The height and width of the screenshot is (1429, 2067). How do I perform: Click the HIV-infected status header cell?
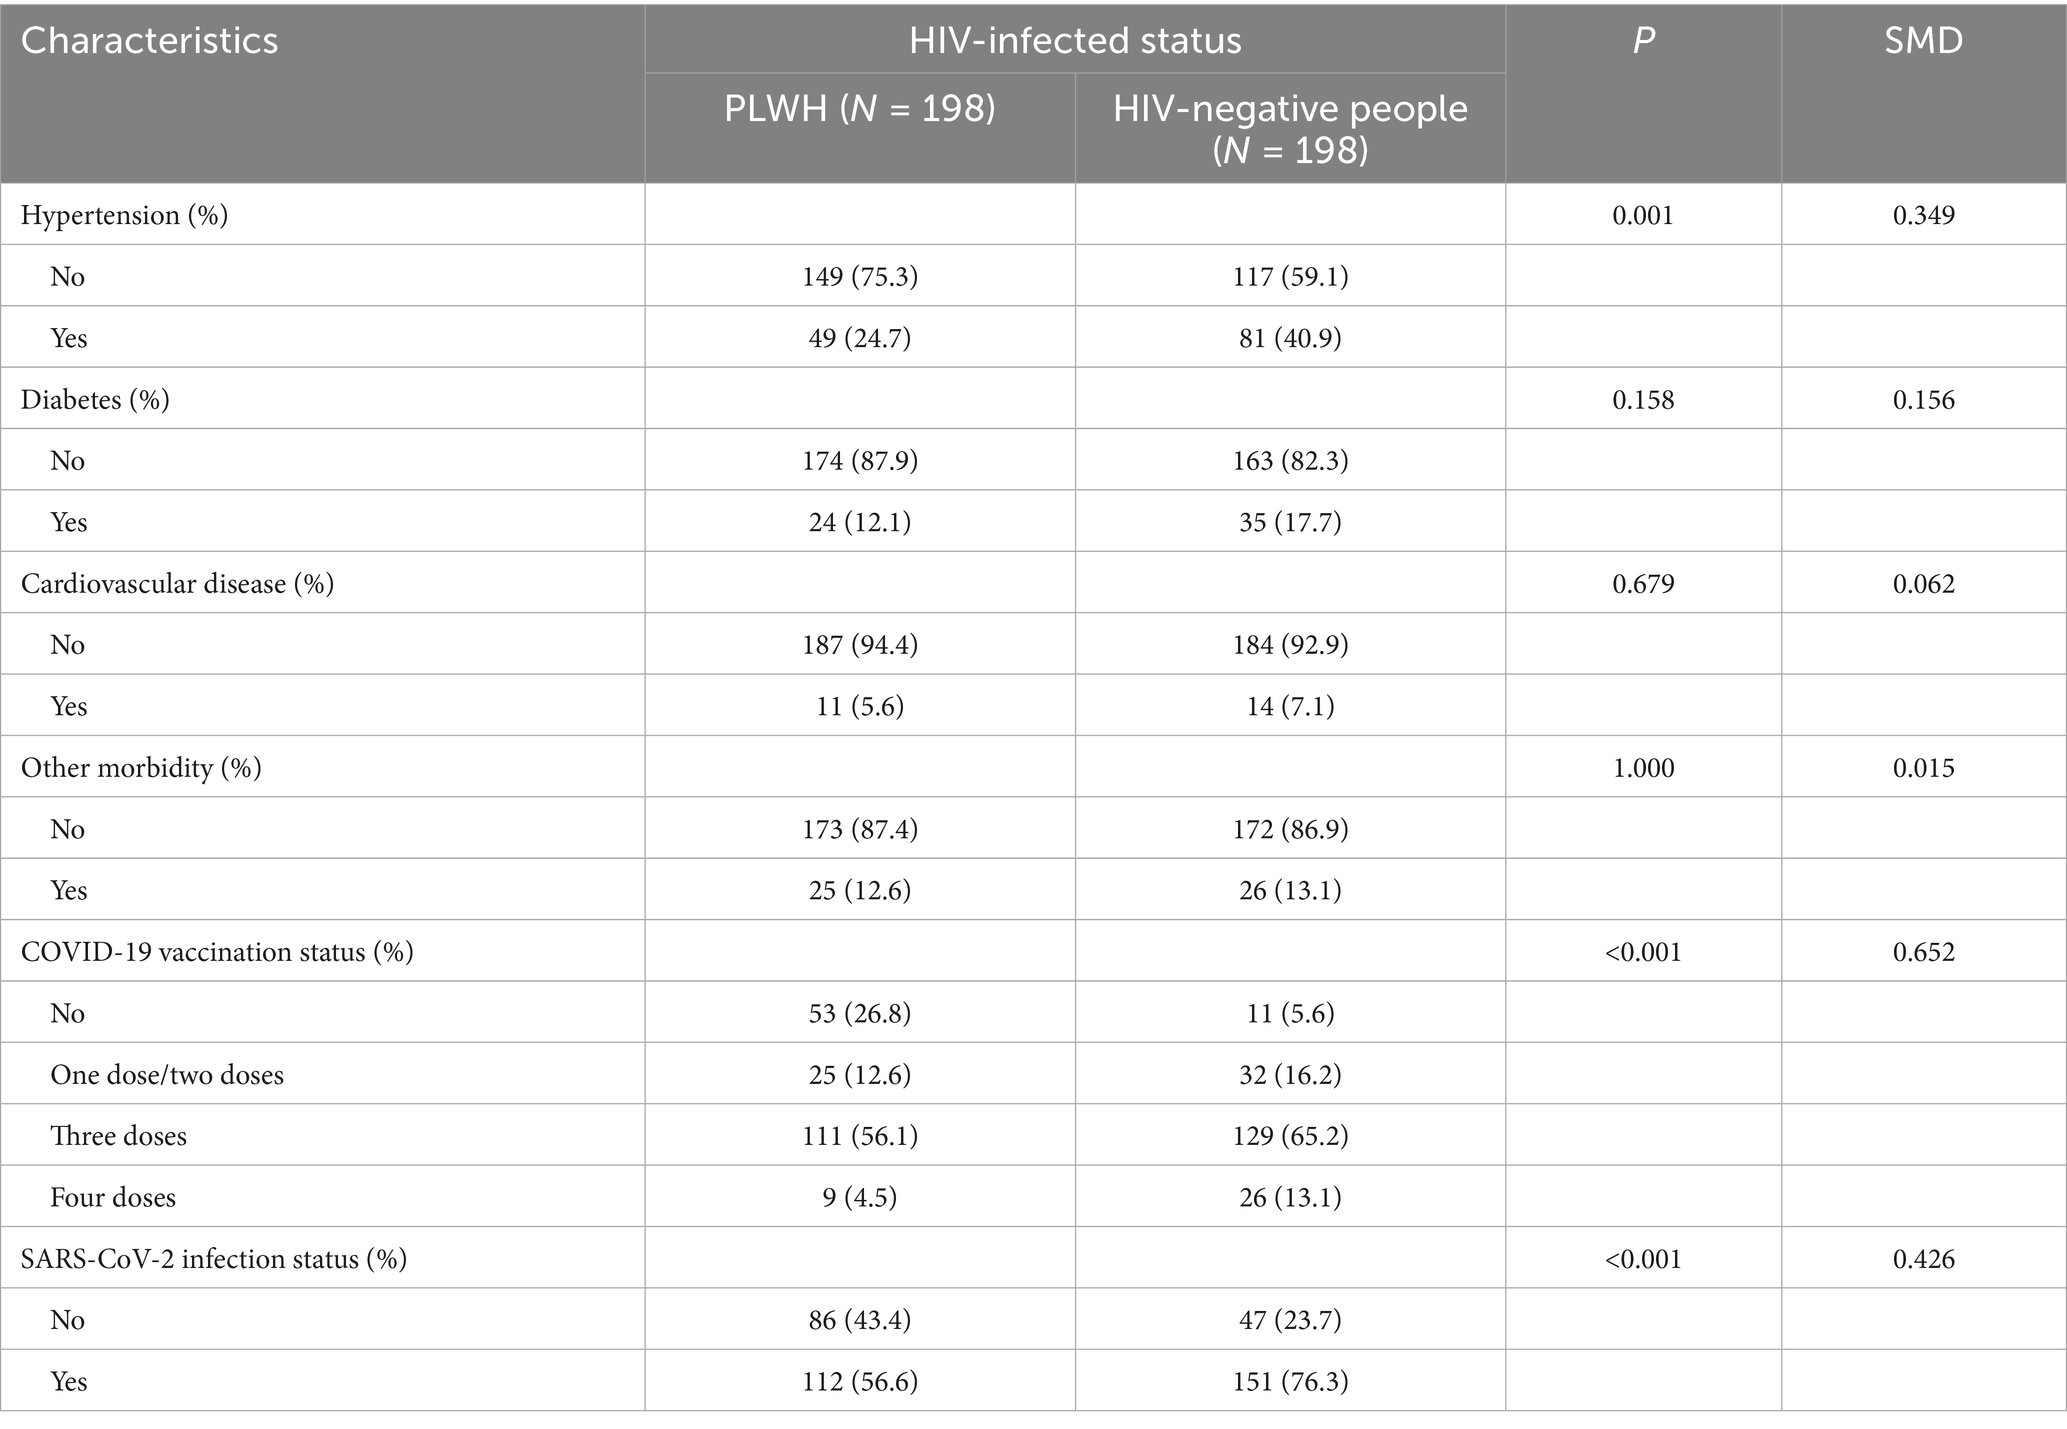[x=1075, y=41]
